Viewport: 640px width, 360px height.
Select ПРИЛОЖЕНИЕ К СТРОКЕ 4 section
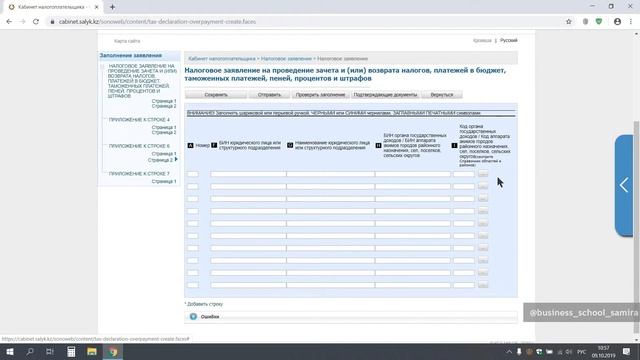coord(139,120)
